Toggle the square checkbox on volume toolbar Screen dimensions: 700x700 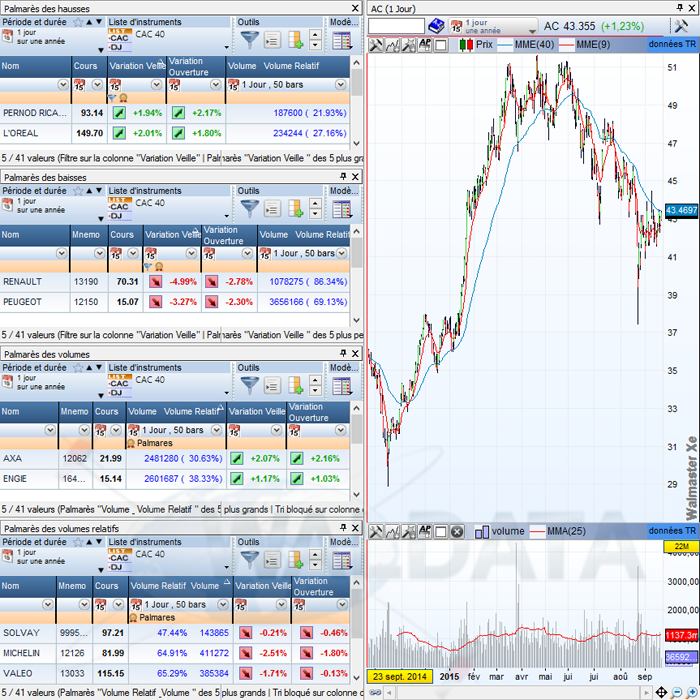pos(441,531)
